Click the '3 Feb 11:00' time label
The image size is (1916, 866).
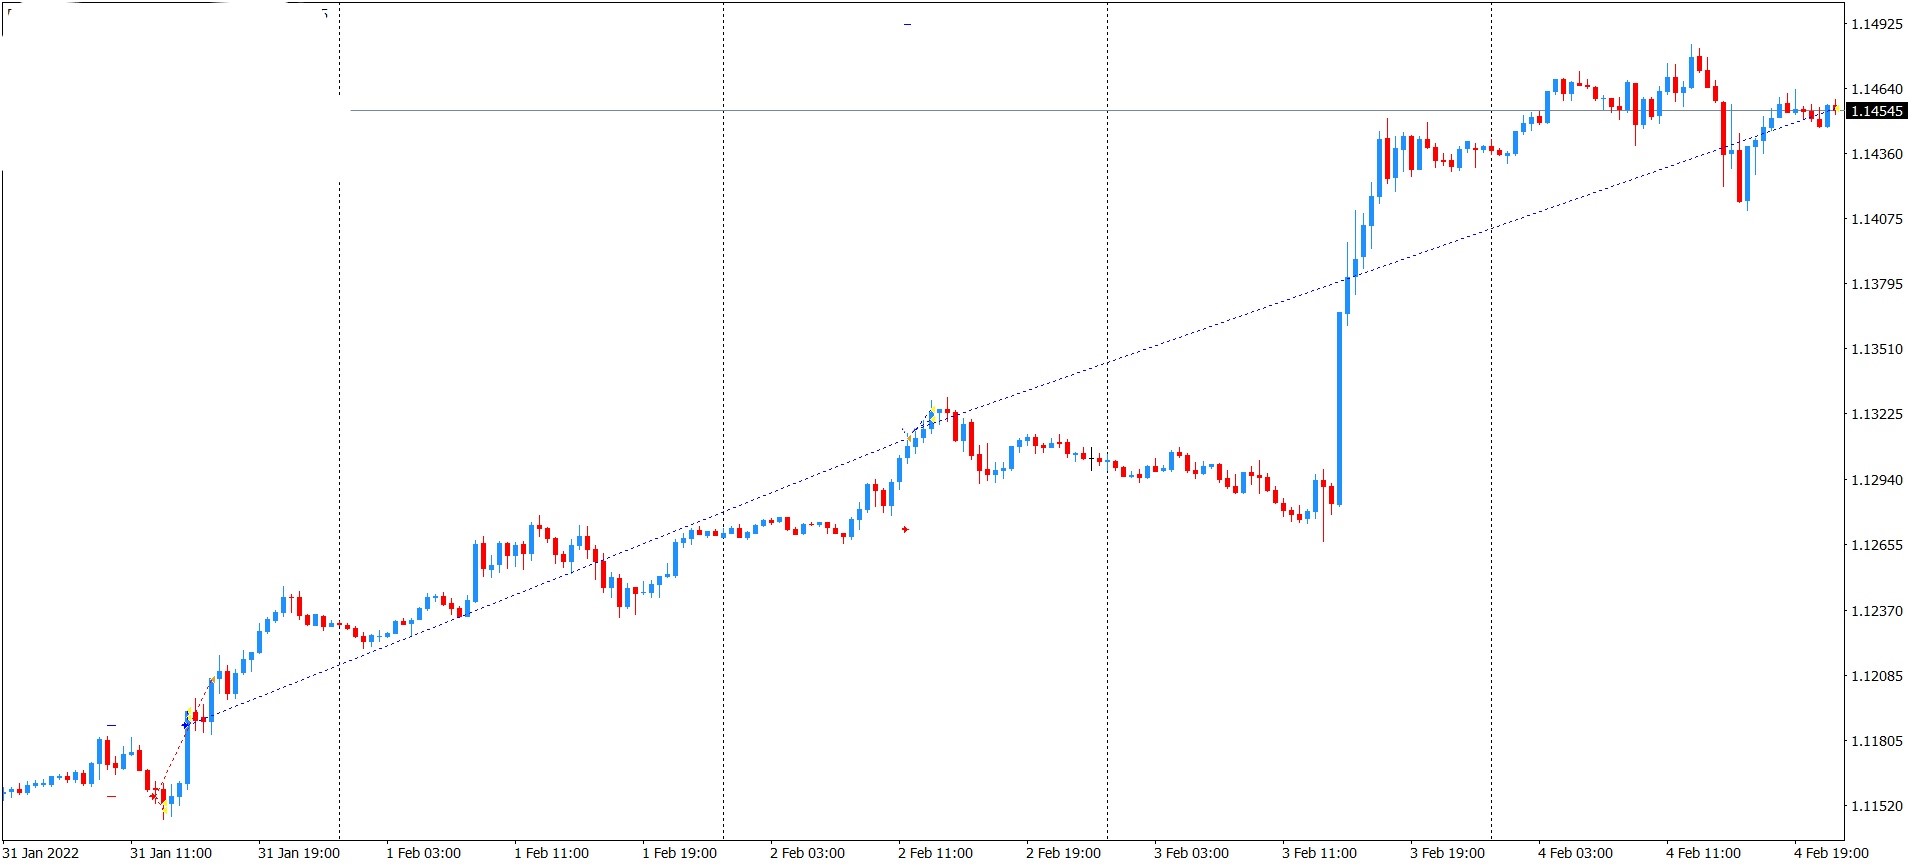click(x=1319, y=853)
